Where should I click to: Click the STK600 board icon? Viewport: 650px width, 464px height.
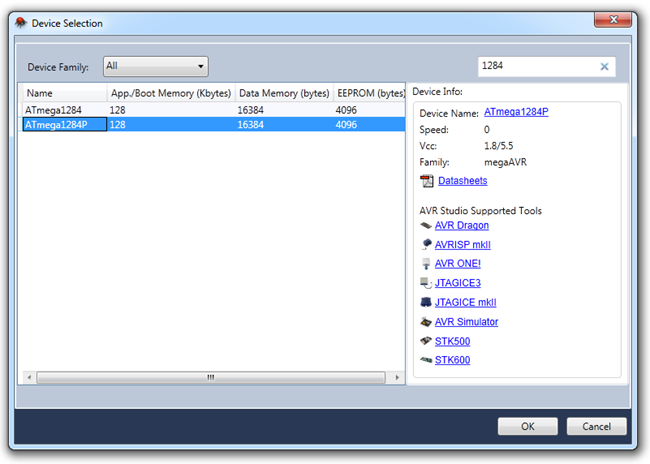point(426,360)
